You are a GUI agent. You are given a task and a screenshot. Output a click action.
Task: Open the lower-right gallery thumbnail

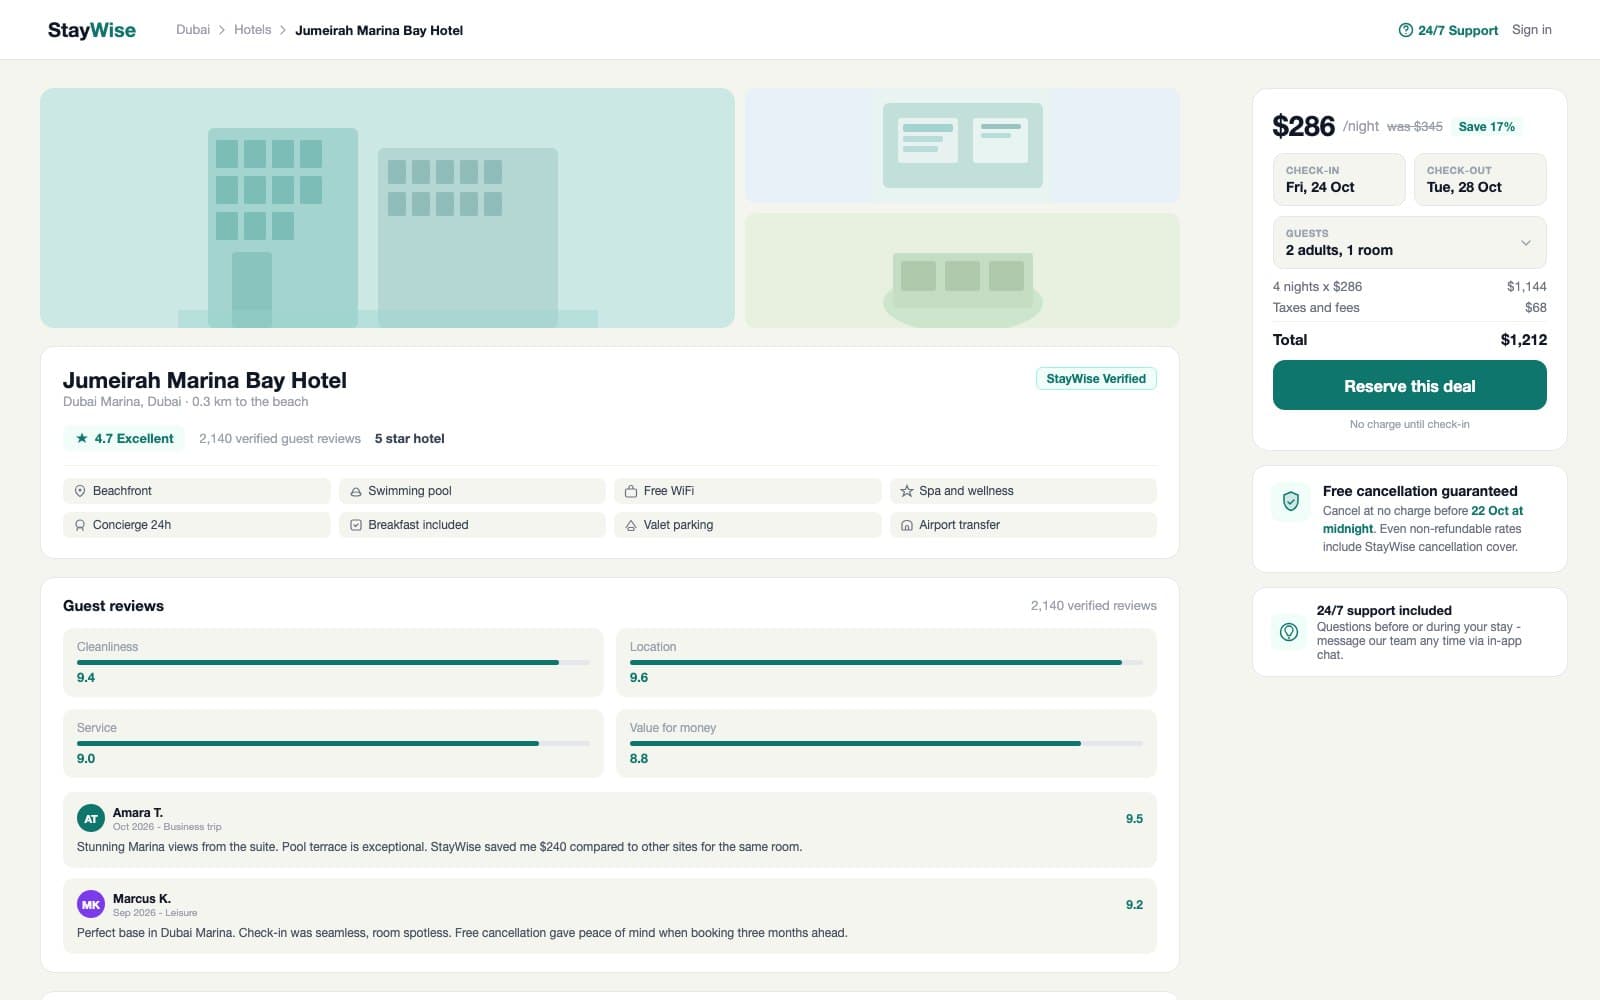[962, 270]
